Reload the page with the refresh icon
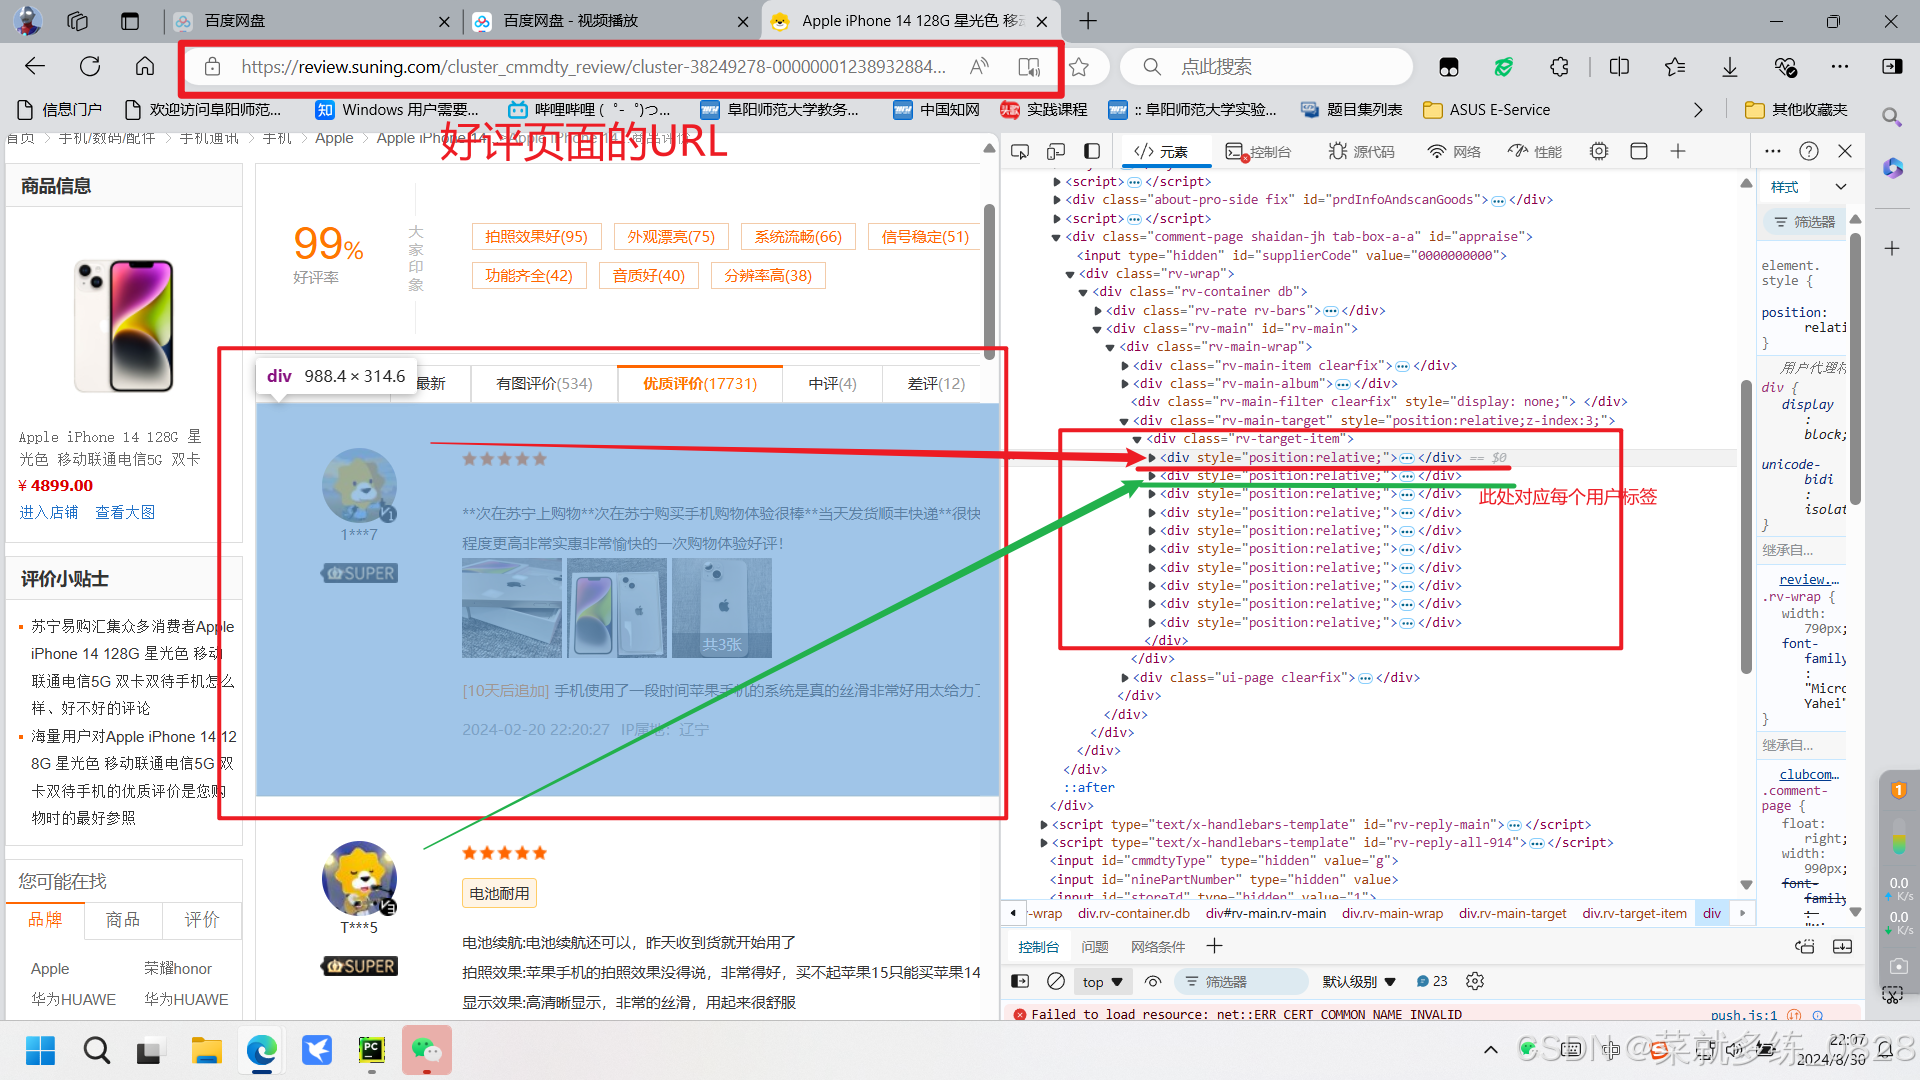The height and width of the screenshot is (1080, 1920). 90,67
